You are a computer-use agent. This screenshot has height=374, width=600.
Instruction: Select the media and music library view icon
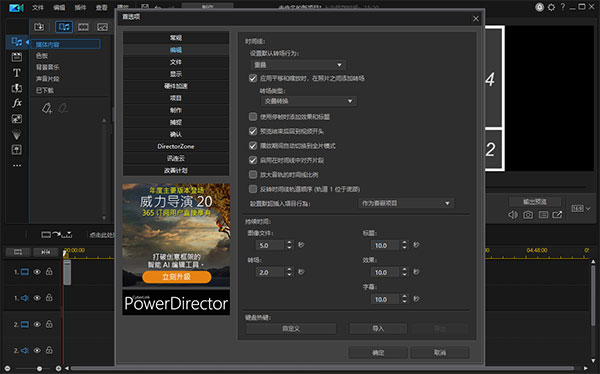pos(64,27)
